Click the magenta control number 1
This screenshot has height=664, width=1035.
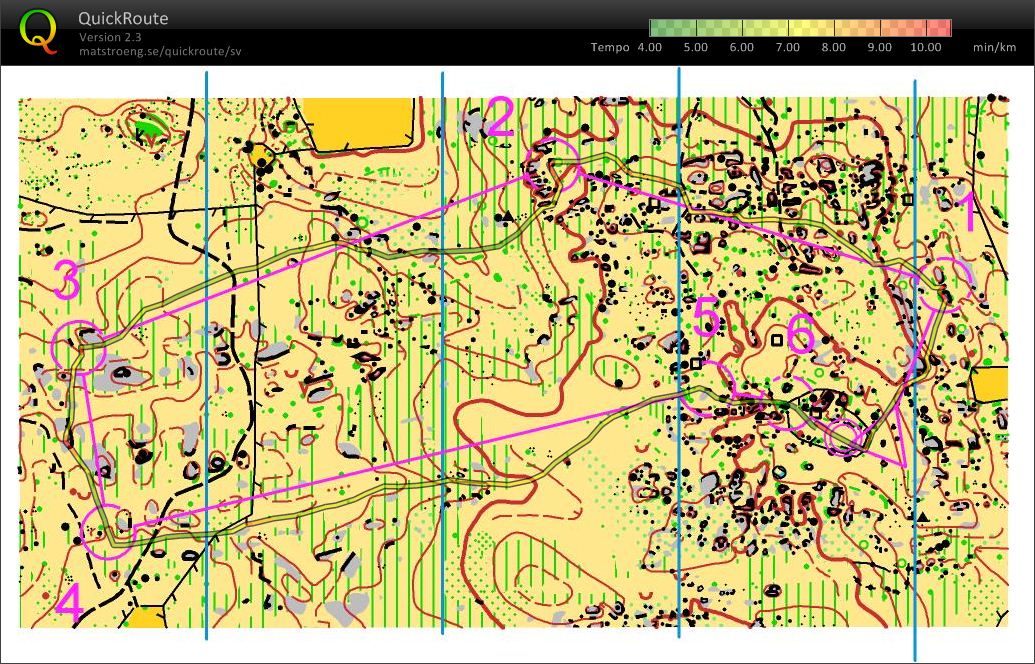coord(966,212)
